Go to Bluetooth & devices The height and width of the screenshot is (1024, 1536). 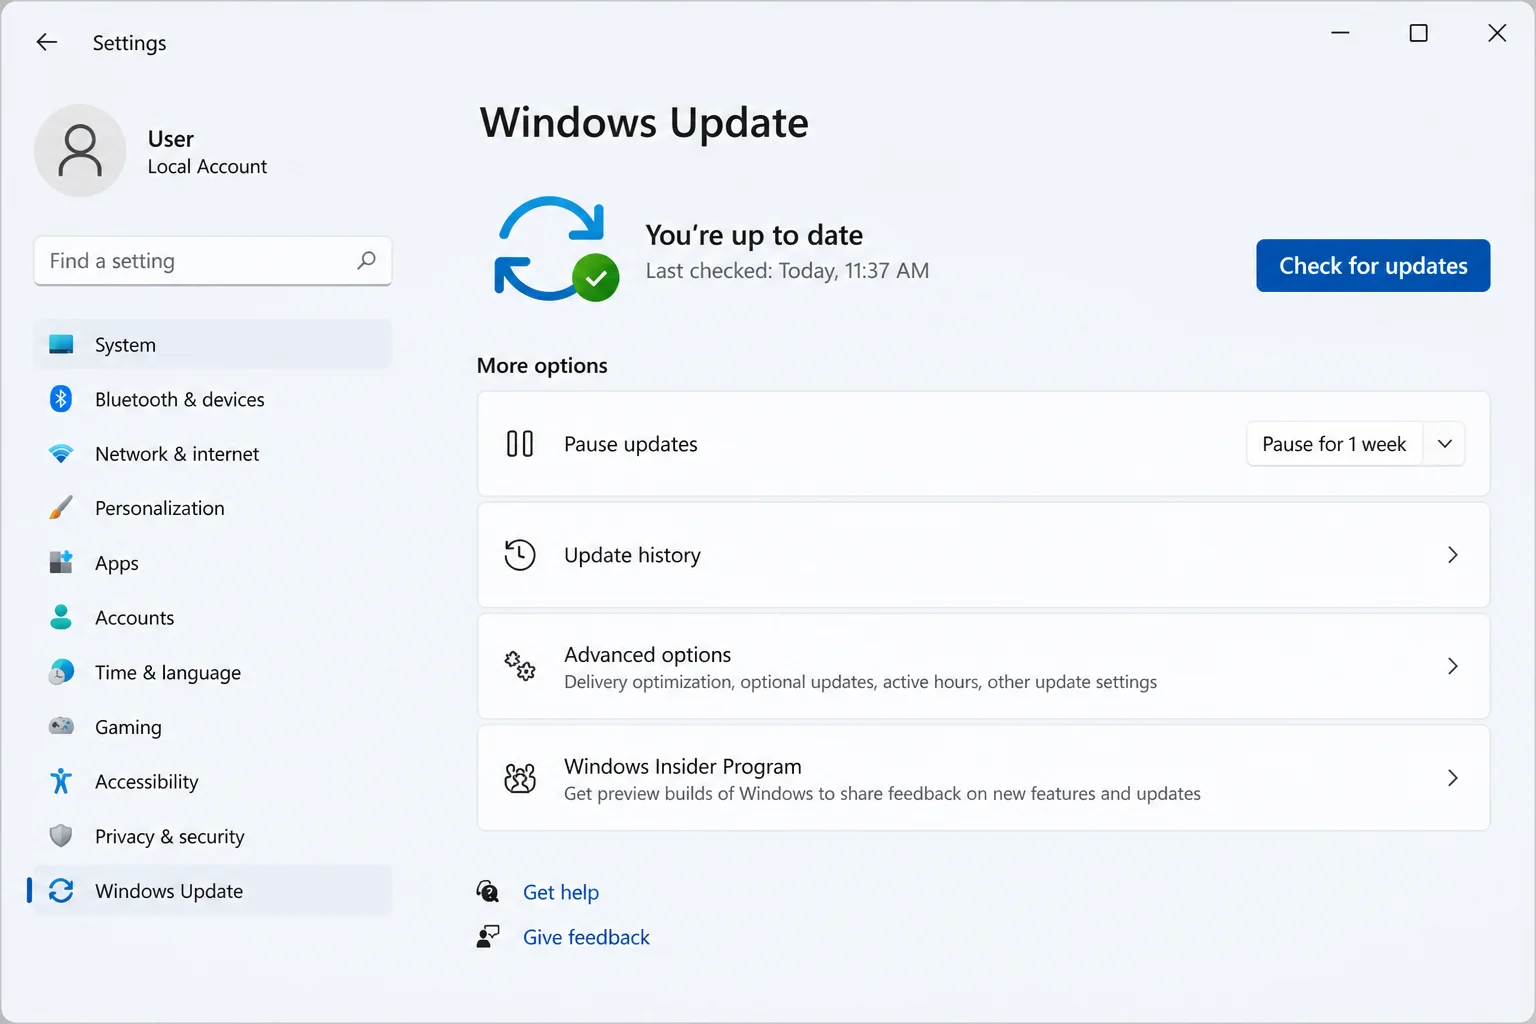213,399
